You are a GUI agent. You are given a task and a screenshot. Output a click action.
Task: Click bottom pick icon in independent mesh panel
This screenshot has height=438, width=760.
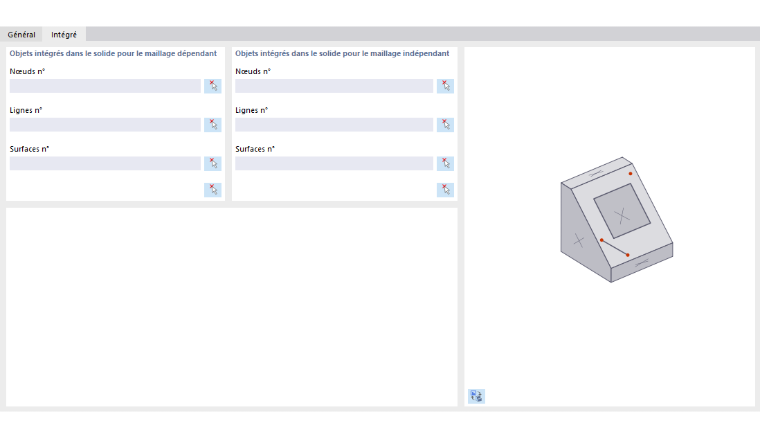445,189
